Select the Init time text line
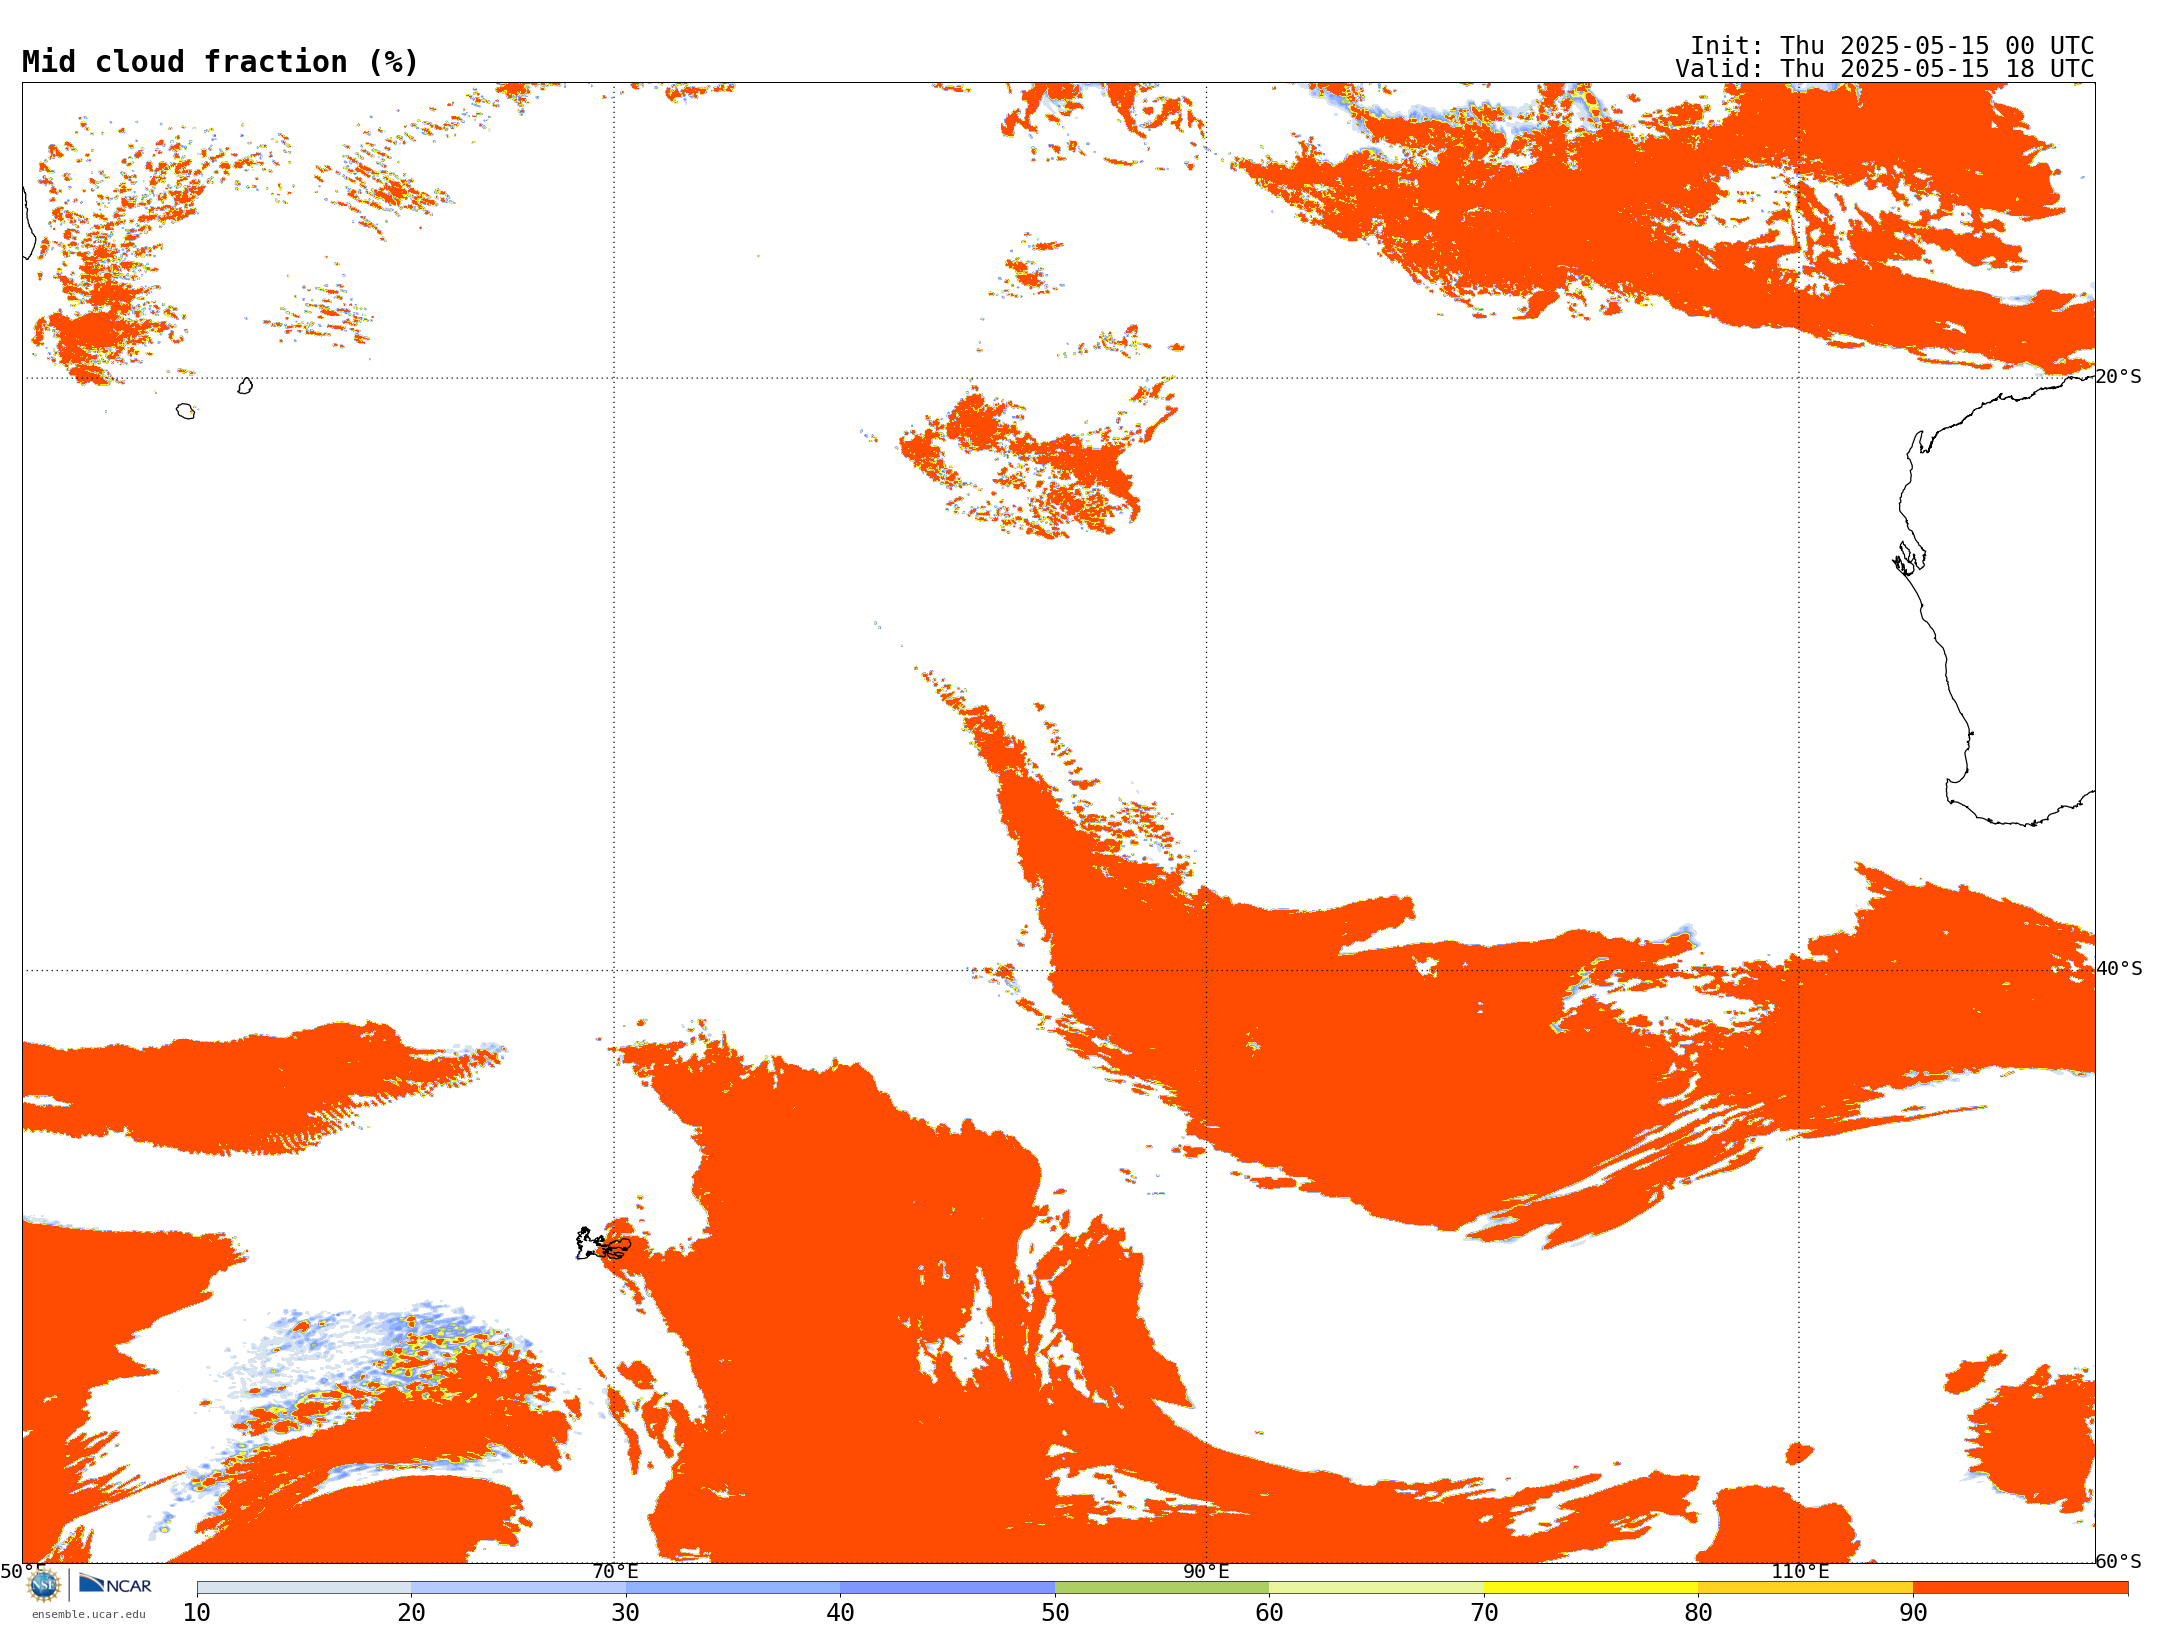The image size is (2160, 1626). click(1892, 46)
